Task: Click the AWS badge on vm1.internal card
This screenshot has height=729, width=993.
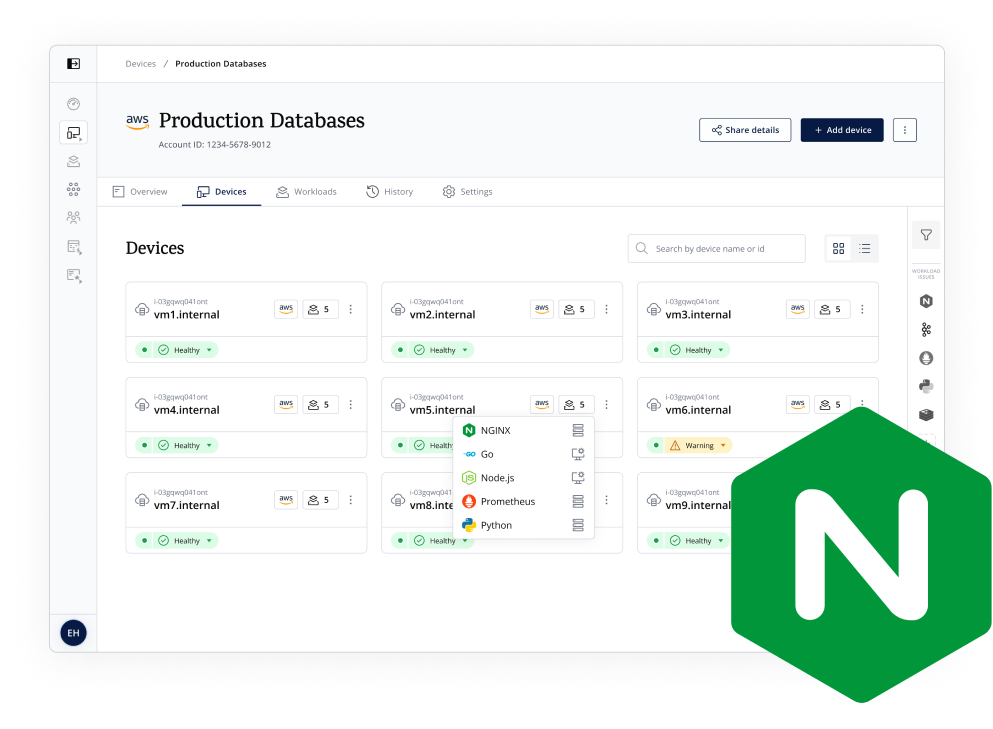Action: [286, 309]
